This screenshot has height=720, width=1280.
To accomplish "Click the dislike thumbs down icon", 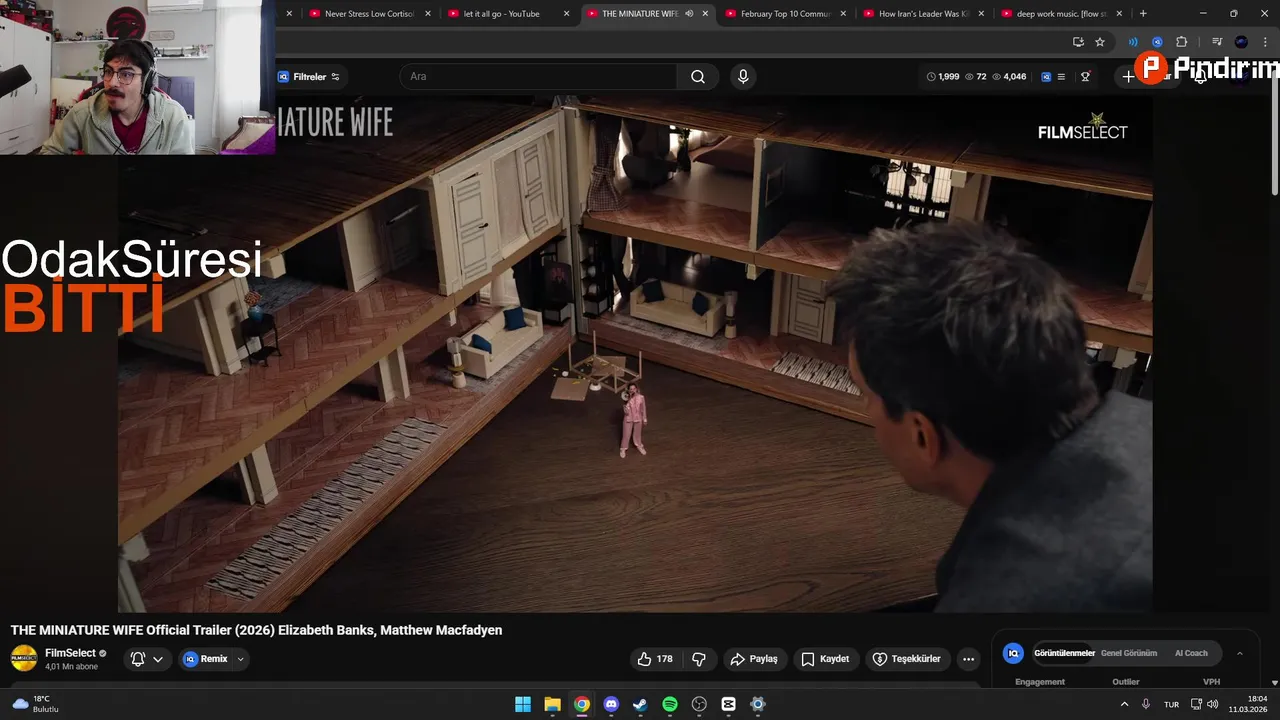I will point(699,659).
